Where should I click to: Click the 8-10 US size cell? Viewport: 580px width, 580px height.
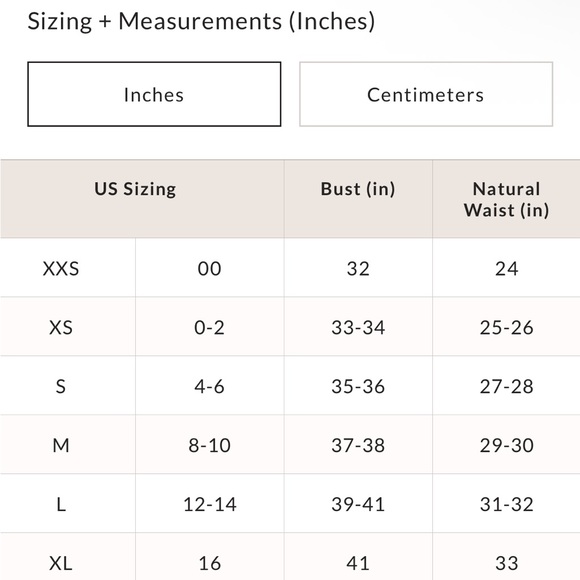pos(210,445)
